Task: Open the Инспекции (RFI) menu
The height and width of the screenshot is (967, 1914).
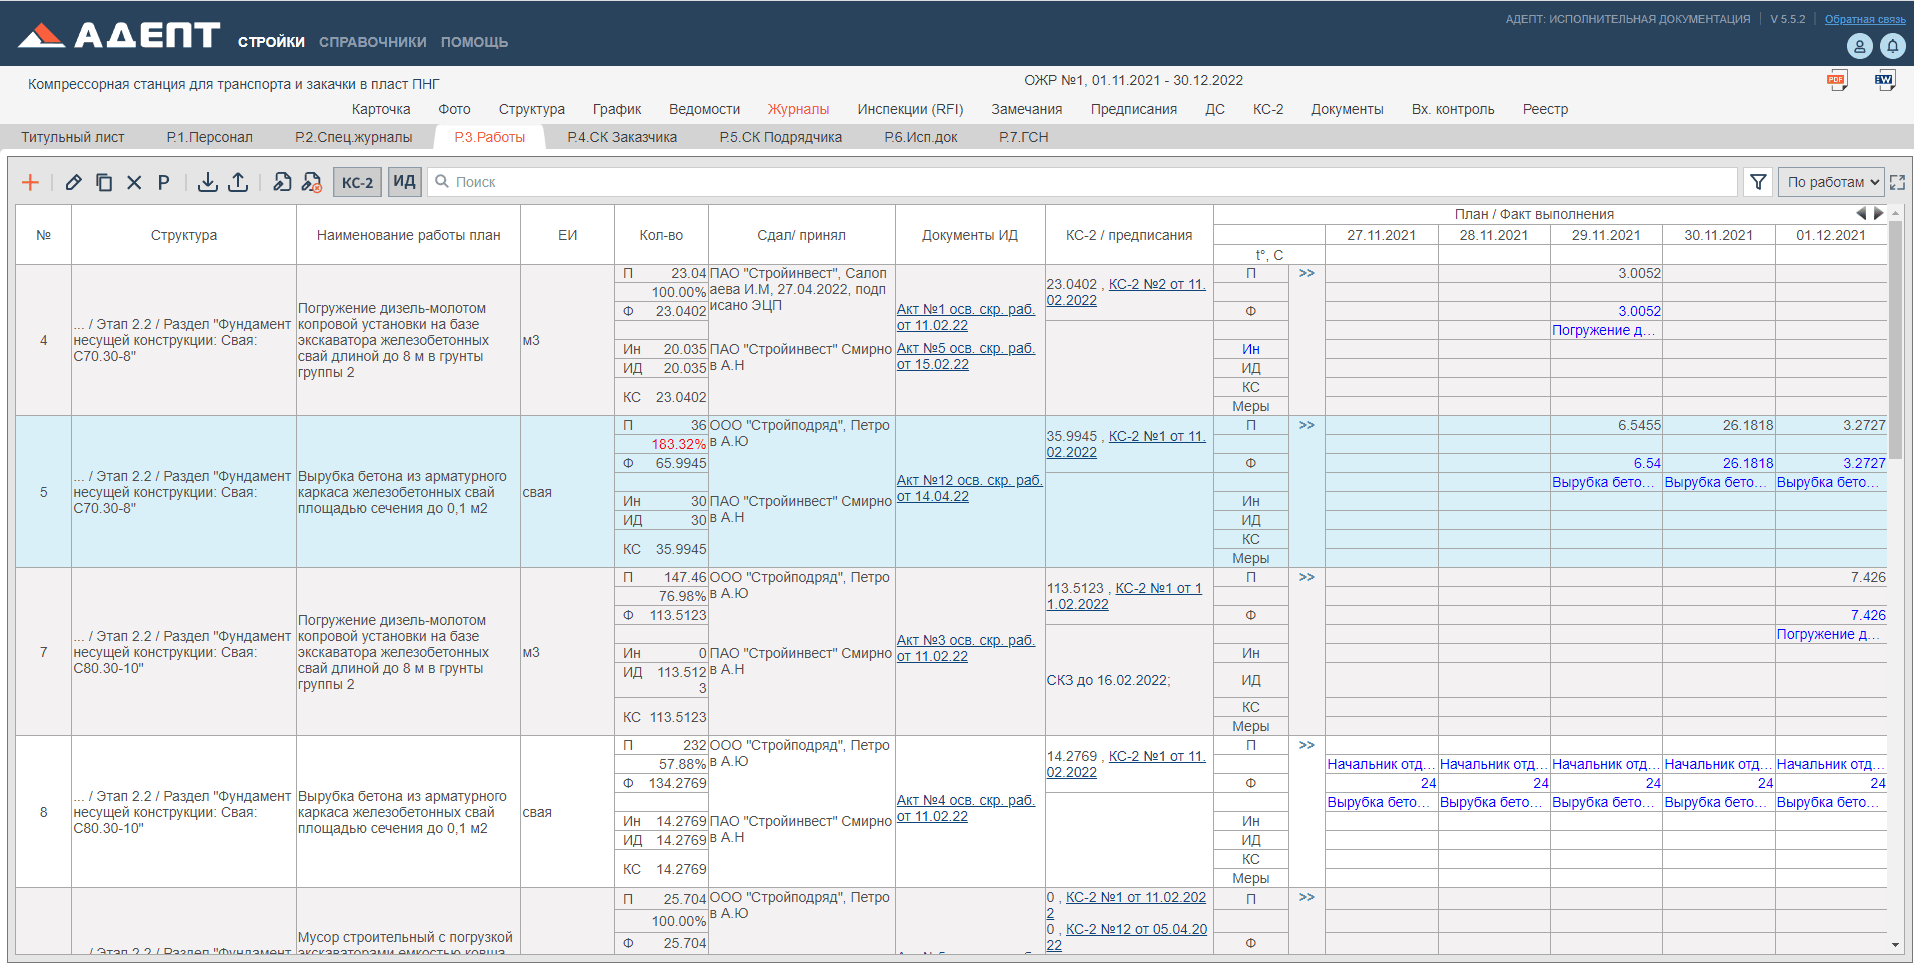Action: point(909,109)
